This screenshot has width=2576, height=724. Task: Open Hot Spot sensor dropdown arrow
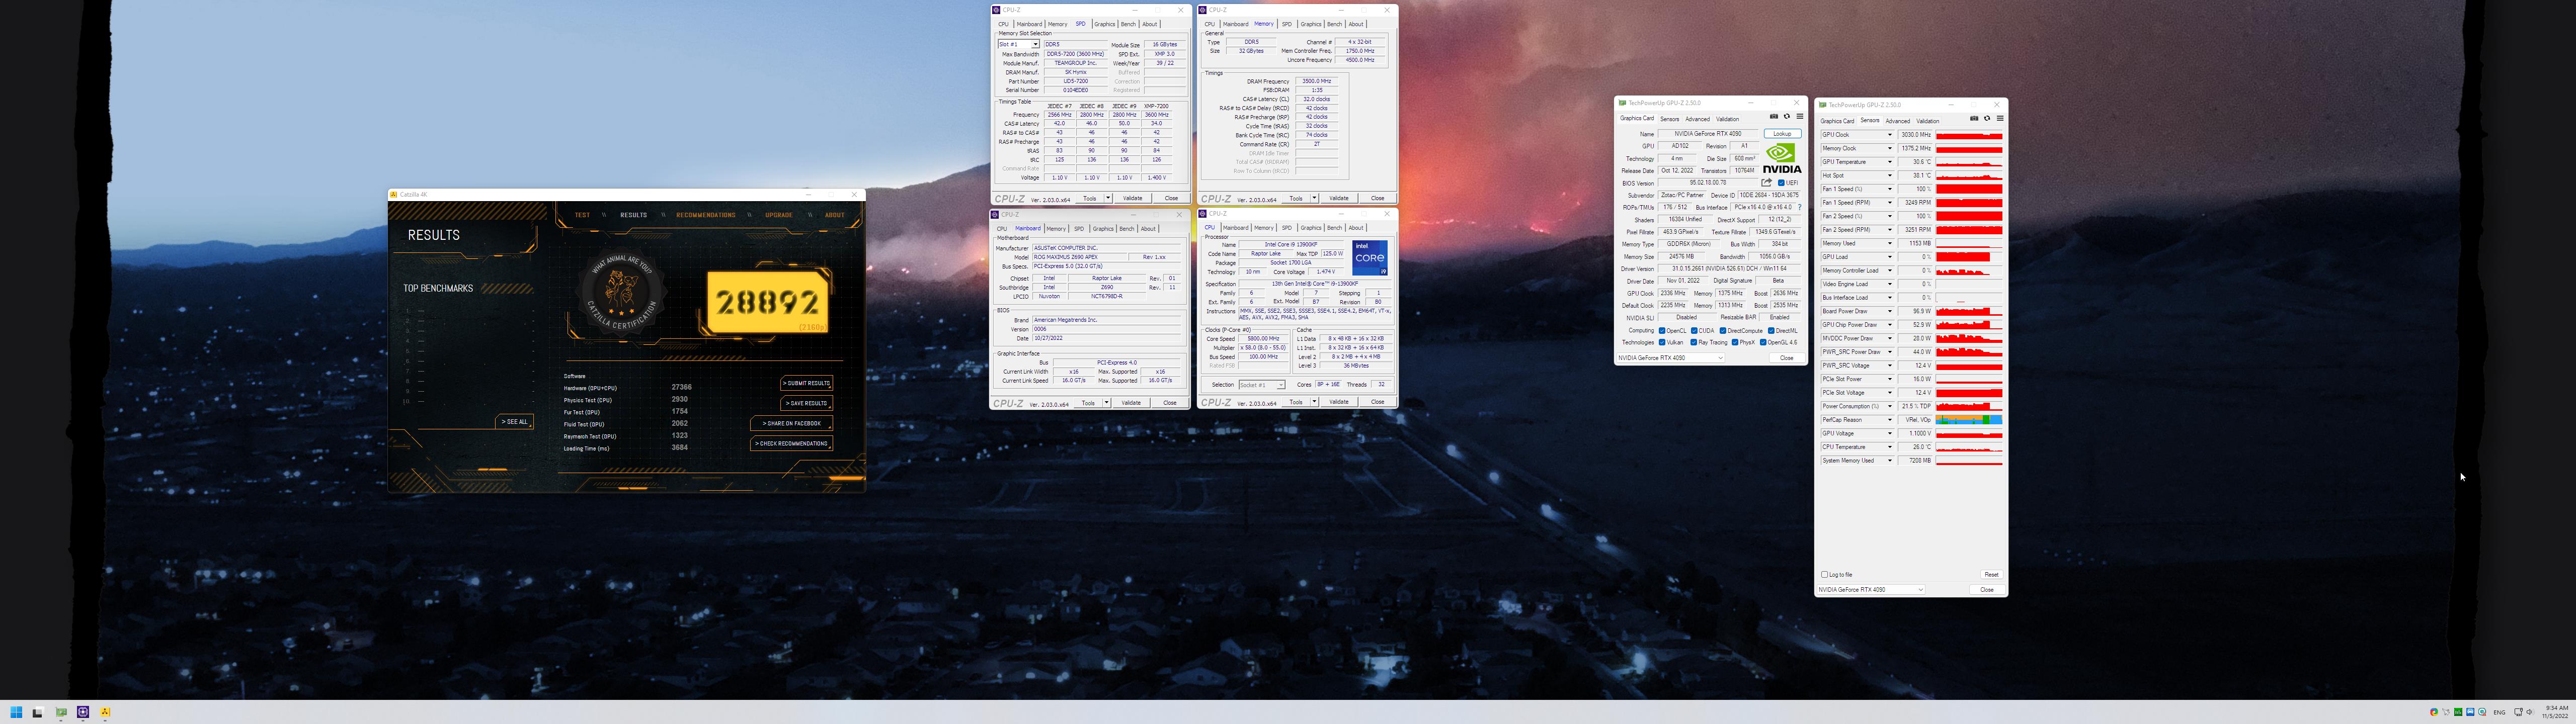[x=1889, y=176]
